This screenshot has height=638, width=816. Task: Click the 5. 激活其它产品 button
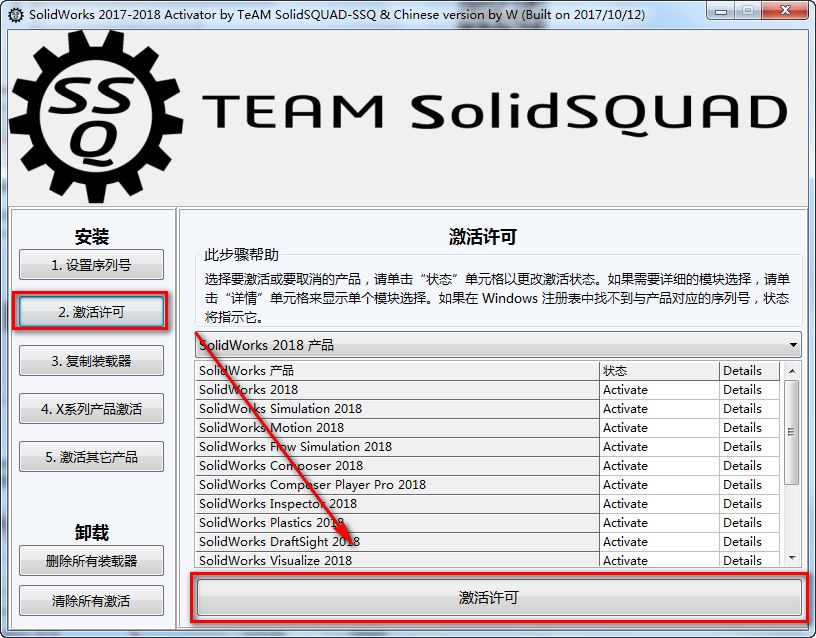pyautogui.click(x=91, y=456)
